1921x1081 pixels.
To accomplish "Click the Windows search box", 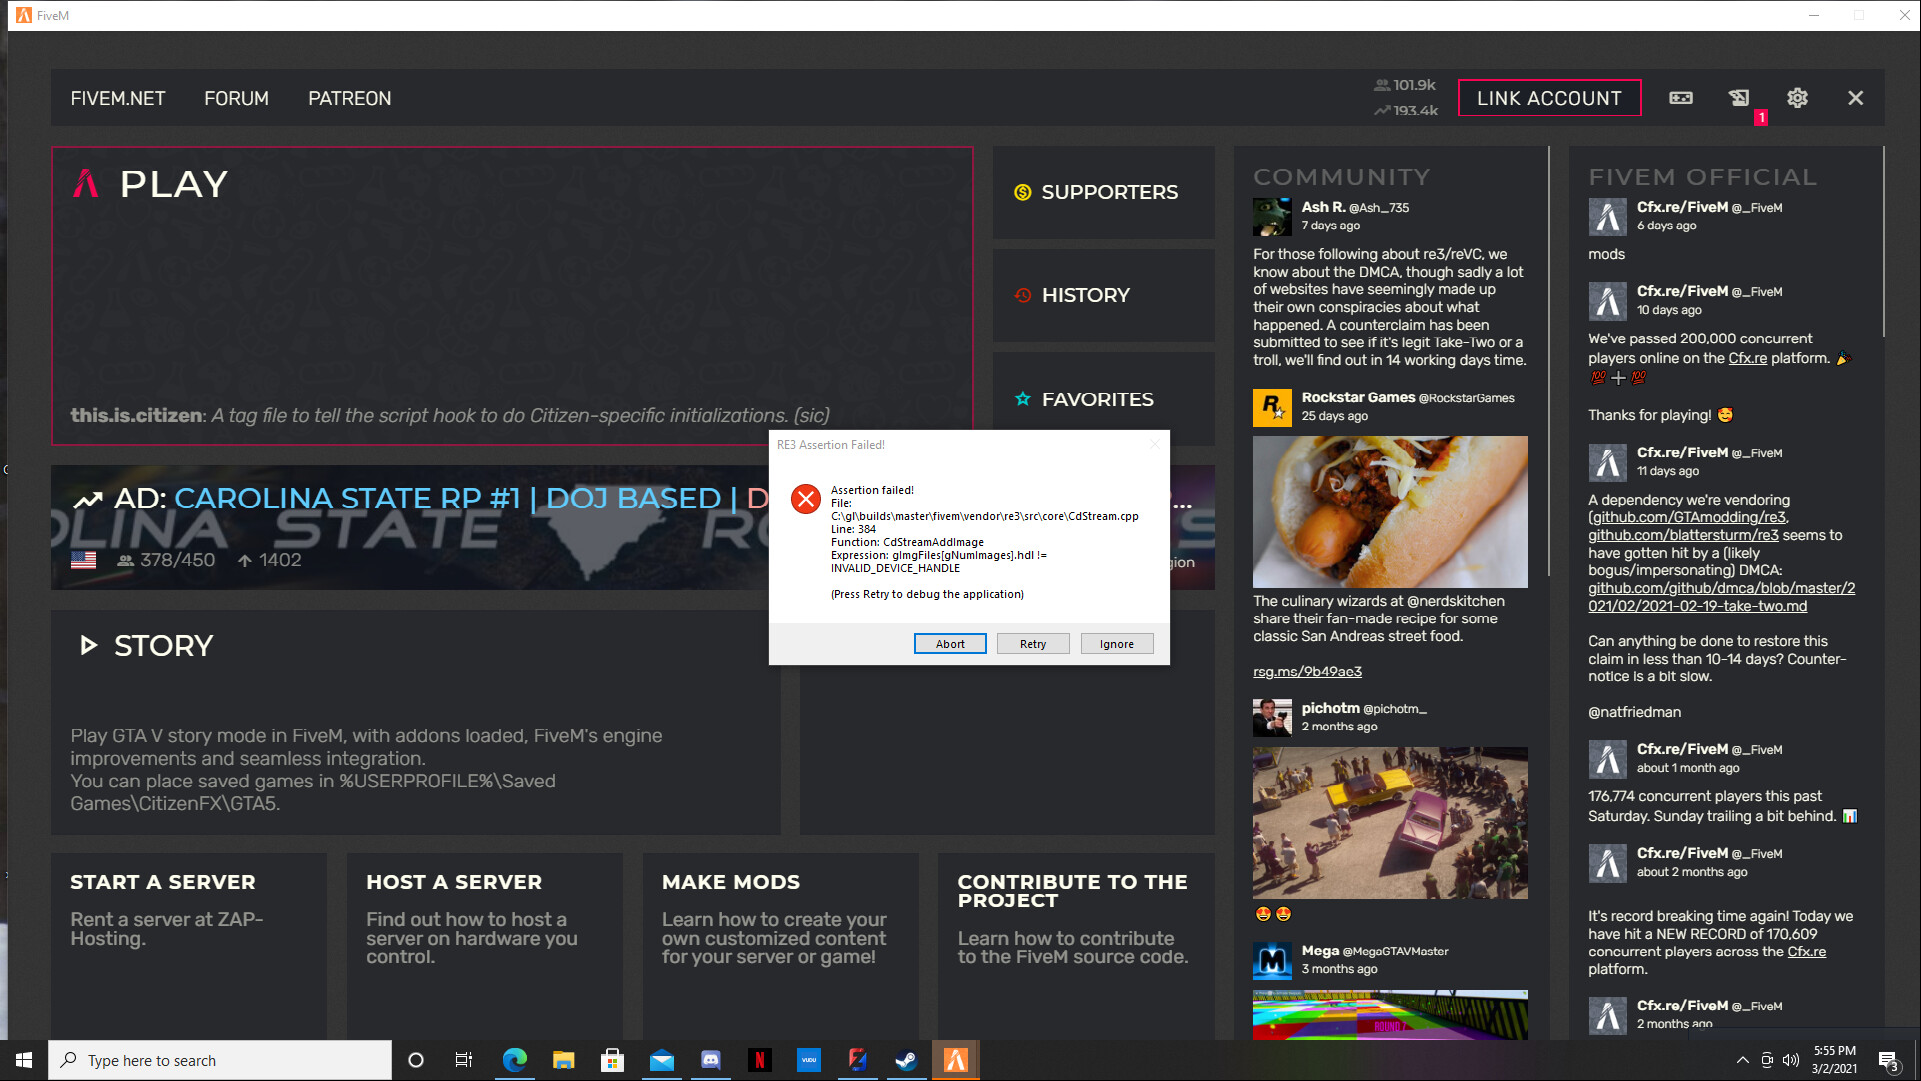I will pos(220,1060).
